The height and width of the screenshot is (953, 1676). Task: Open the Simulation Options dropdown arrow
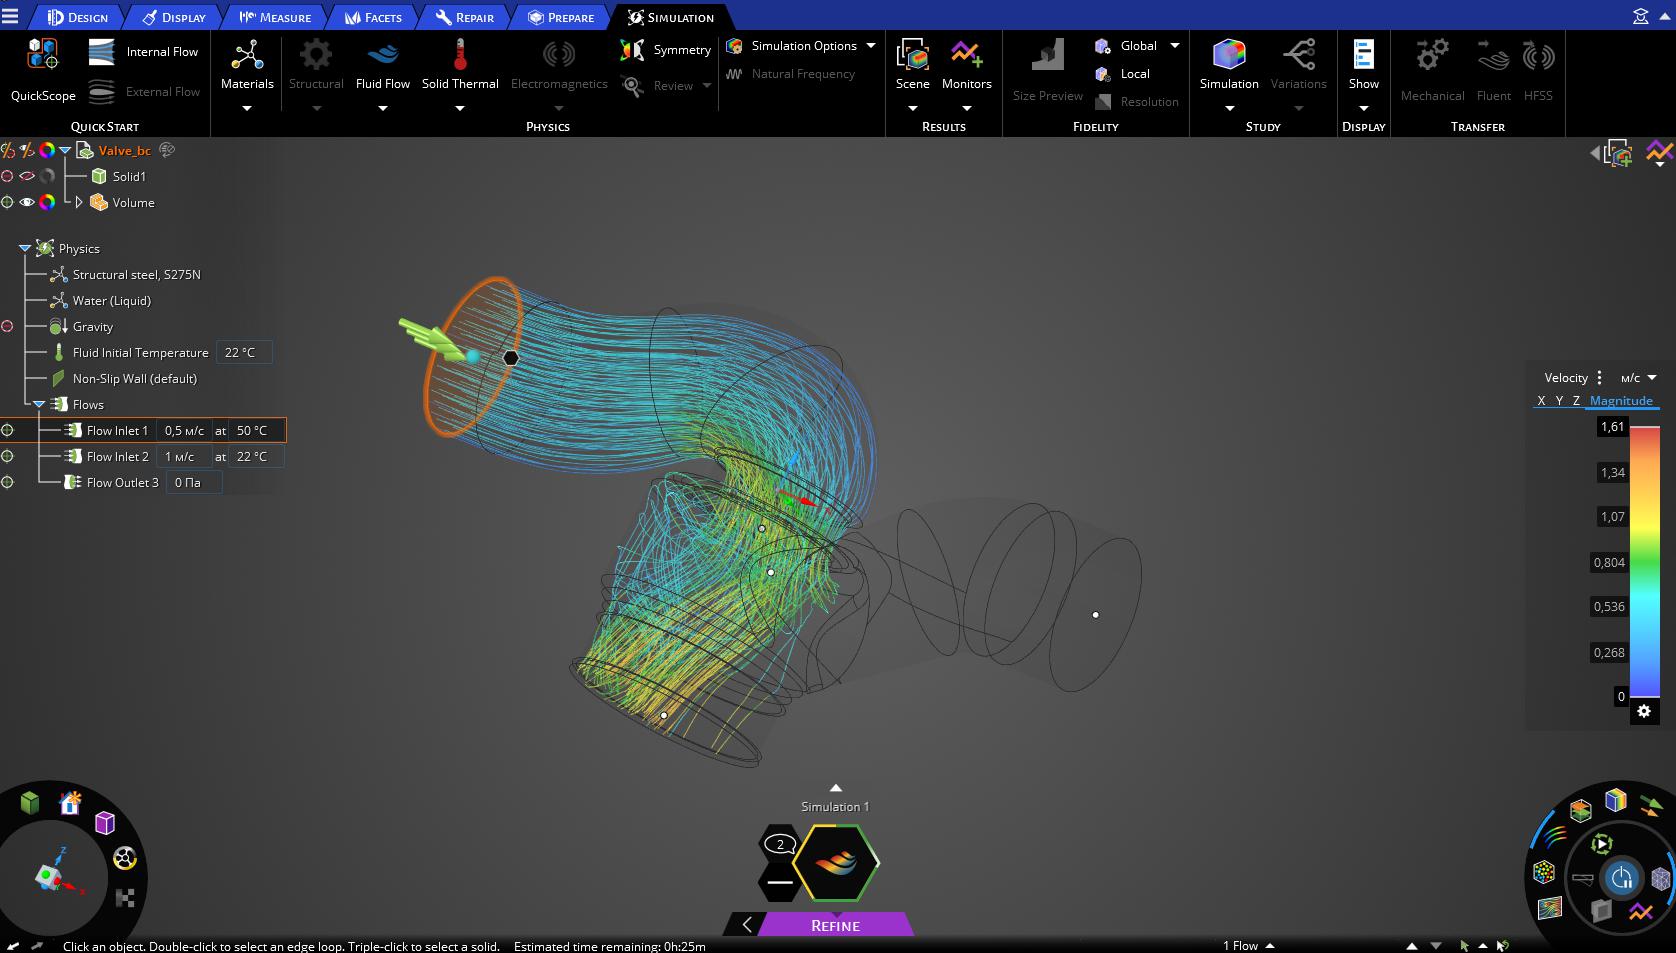point(871,46)
